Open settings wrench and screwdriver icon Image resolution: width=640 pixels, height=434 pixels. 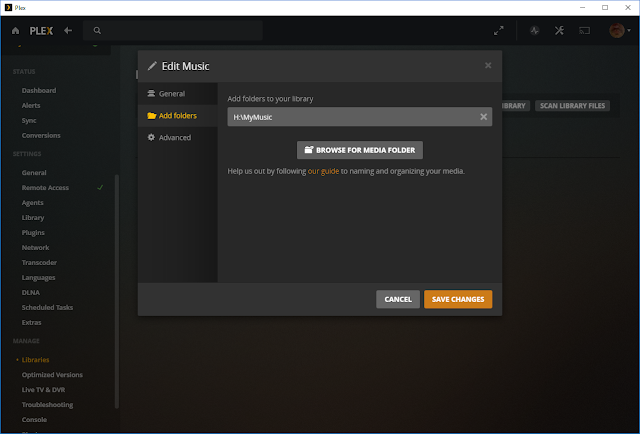pyautogui.click(x=559, y=31)
